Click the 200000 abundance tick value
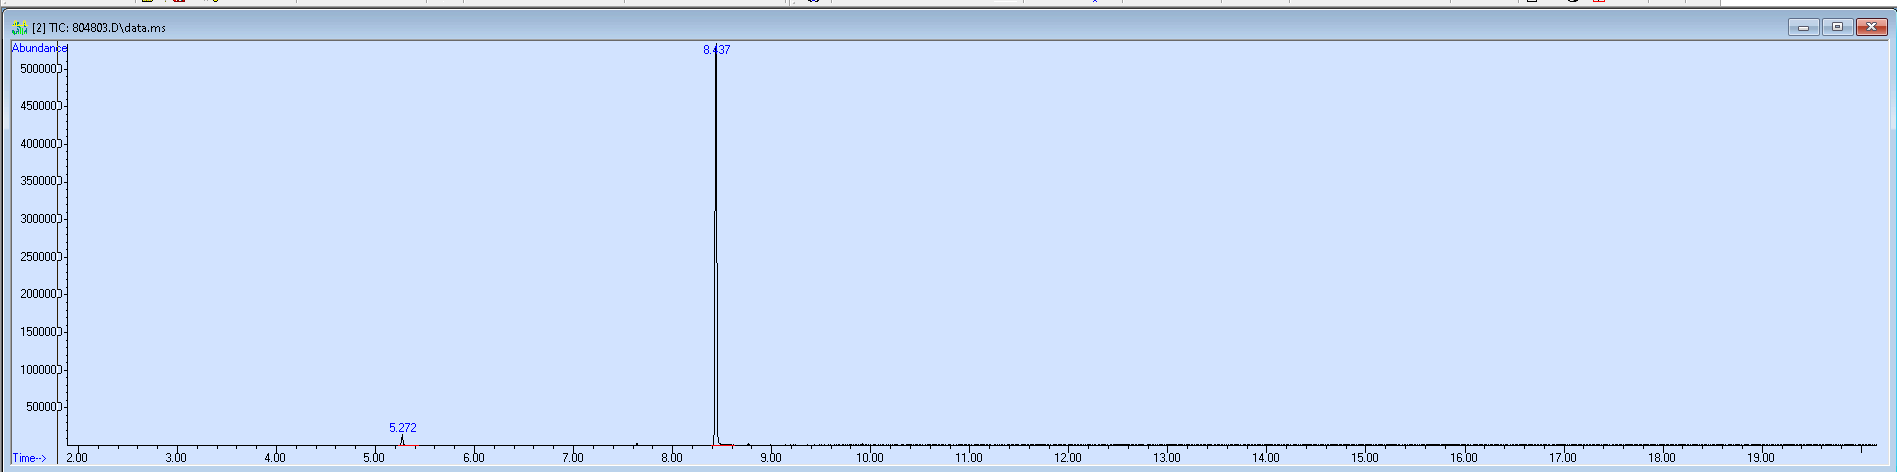The width and height of the screenshot is (1897, 472). click(x=39, y=294)
